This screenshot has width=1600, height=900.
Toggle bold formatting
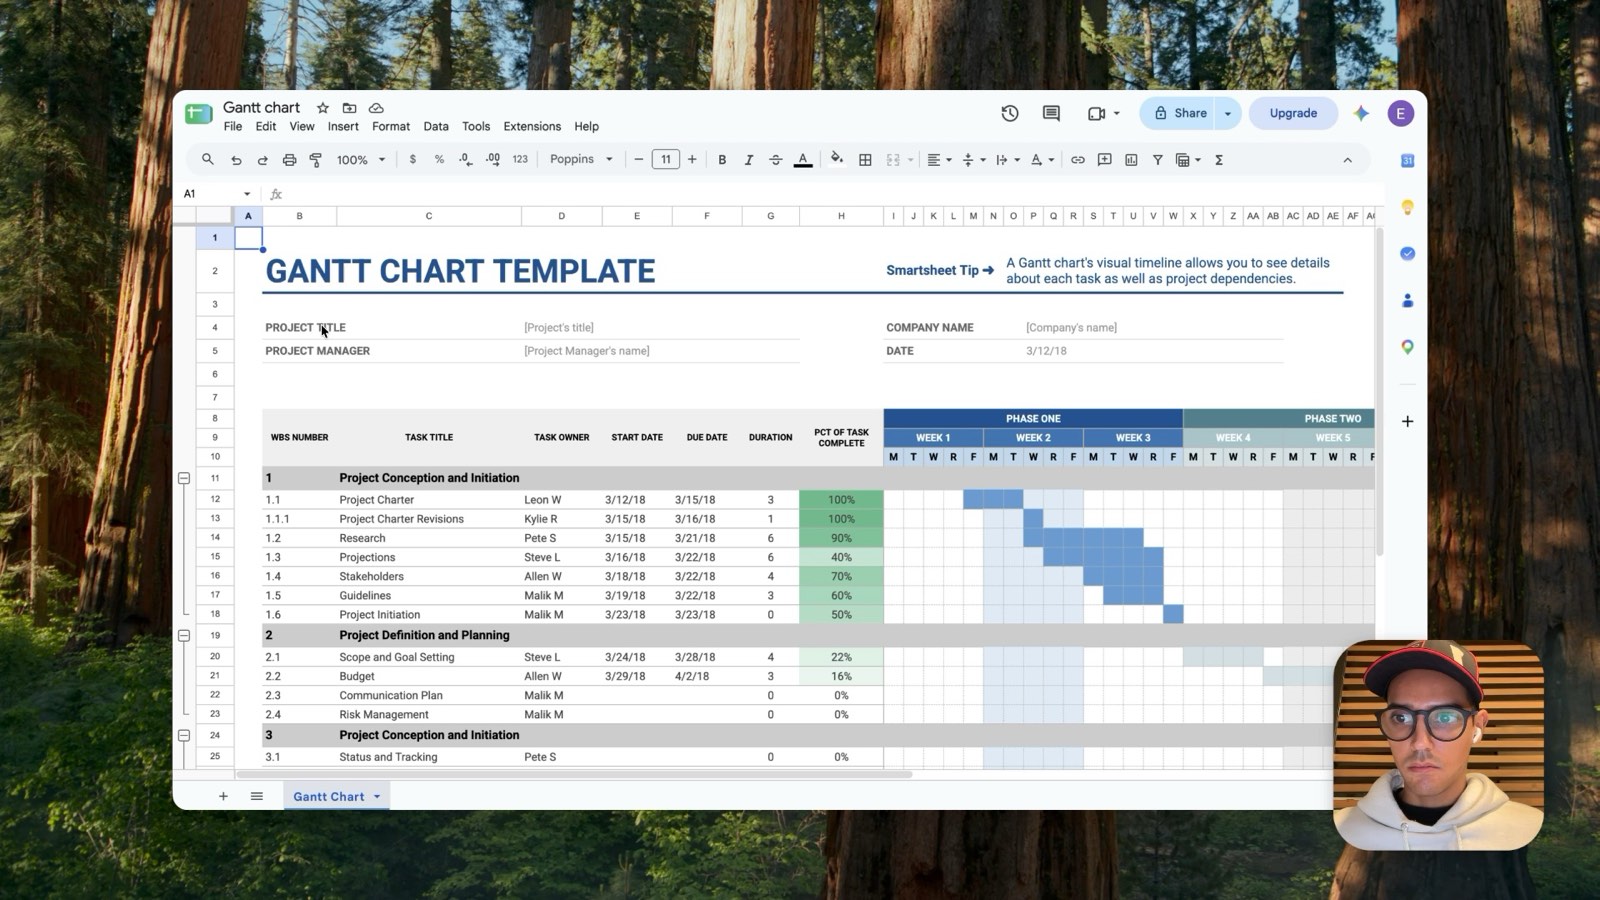722,160
